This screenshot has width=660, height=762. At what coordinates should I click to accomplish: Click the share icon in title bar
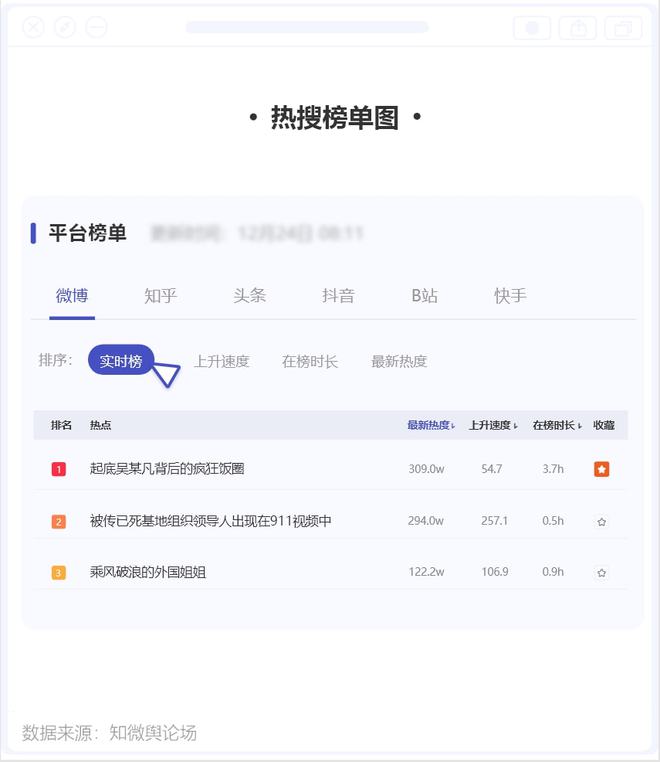578,28
